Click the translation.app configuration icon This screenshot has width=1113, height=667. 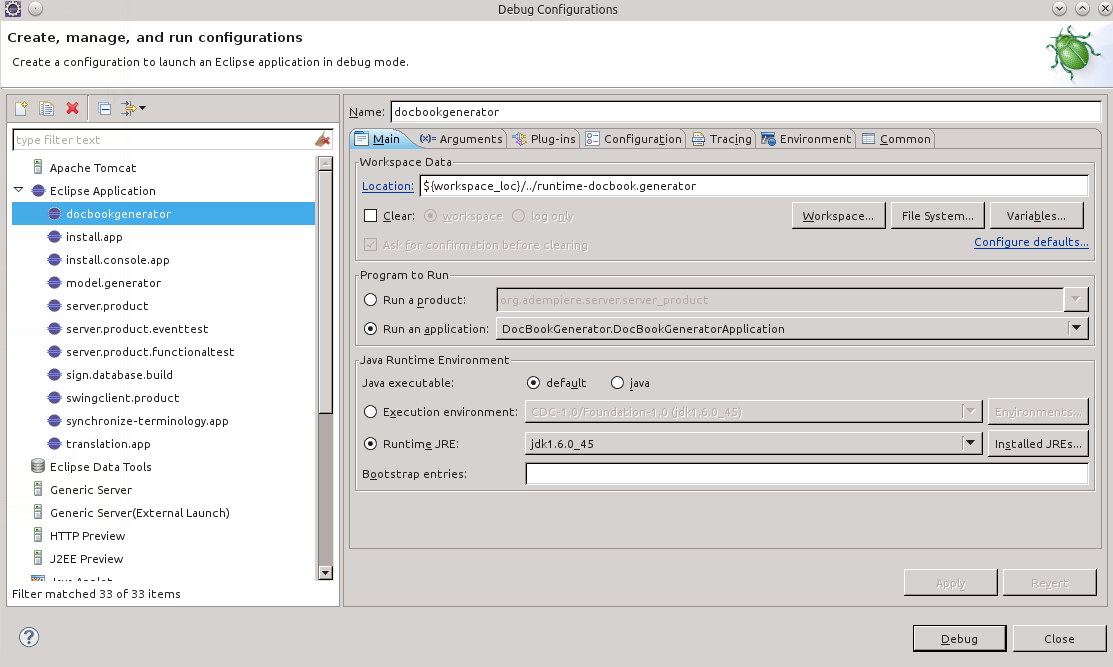point(55,443)
